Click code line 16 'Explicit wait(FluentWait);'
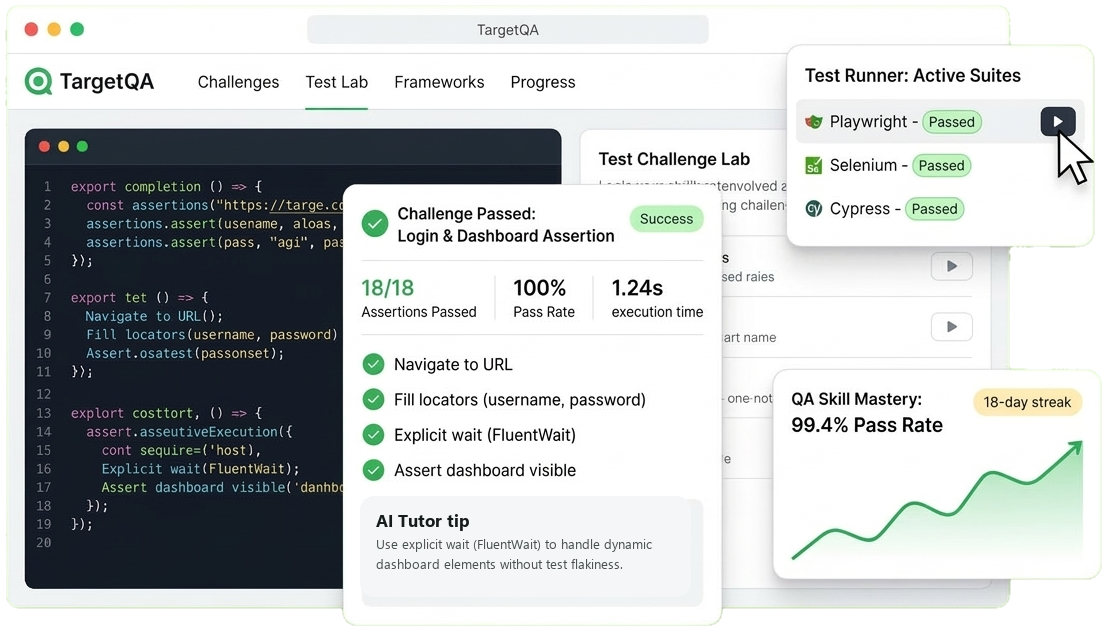 pyautogui.click(x=200, y=469)
